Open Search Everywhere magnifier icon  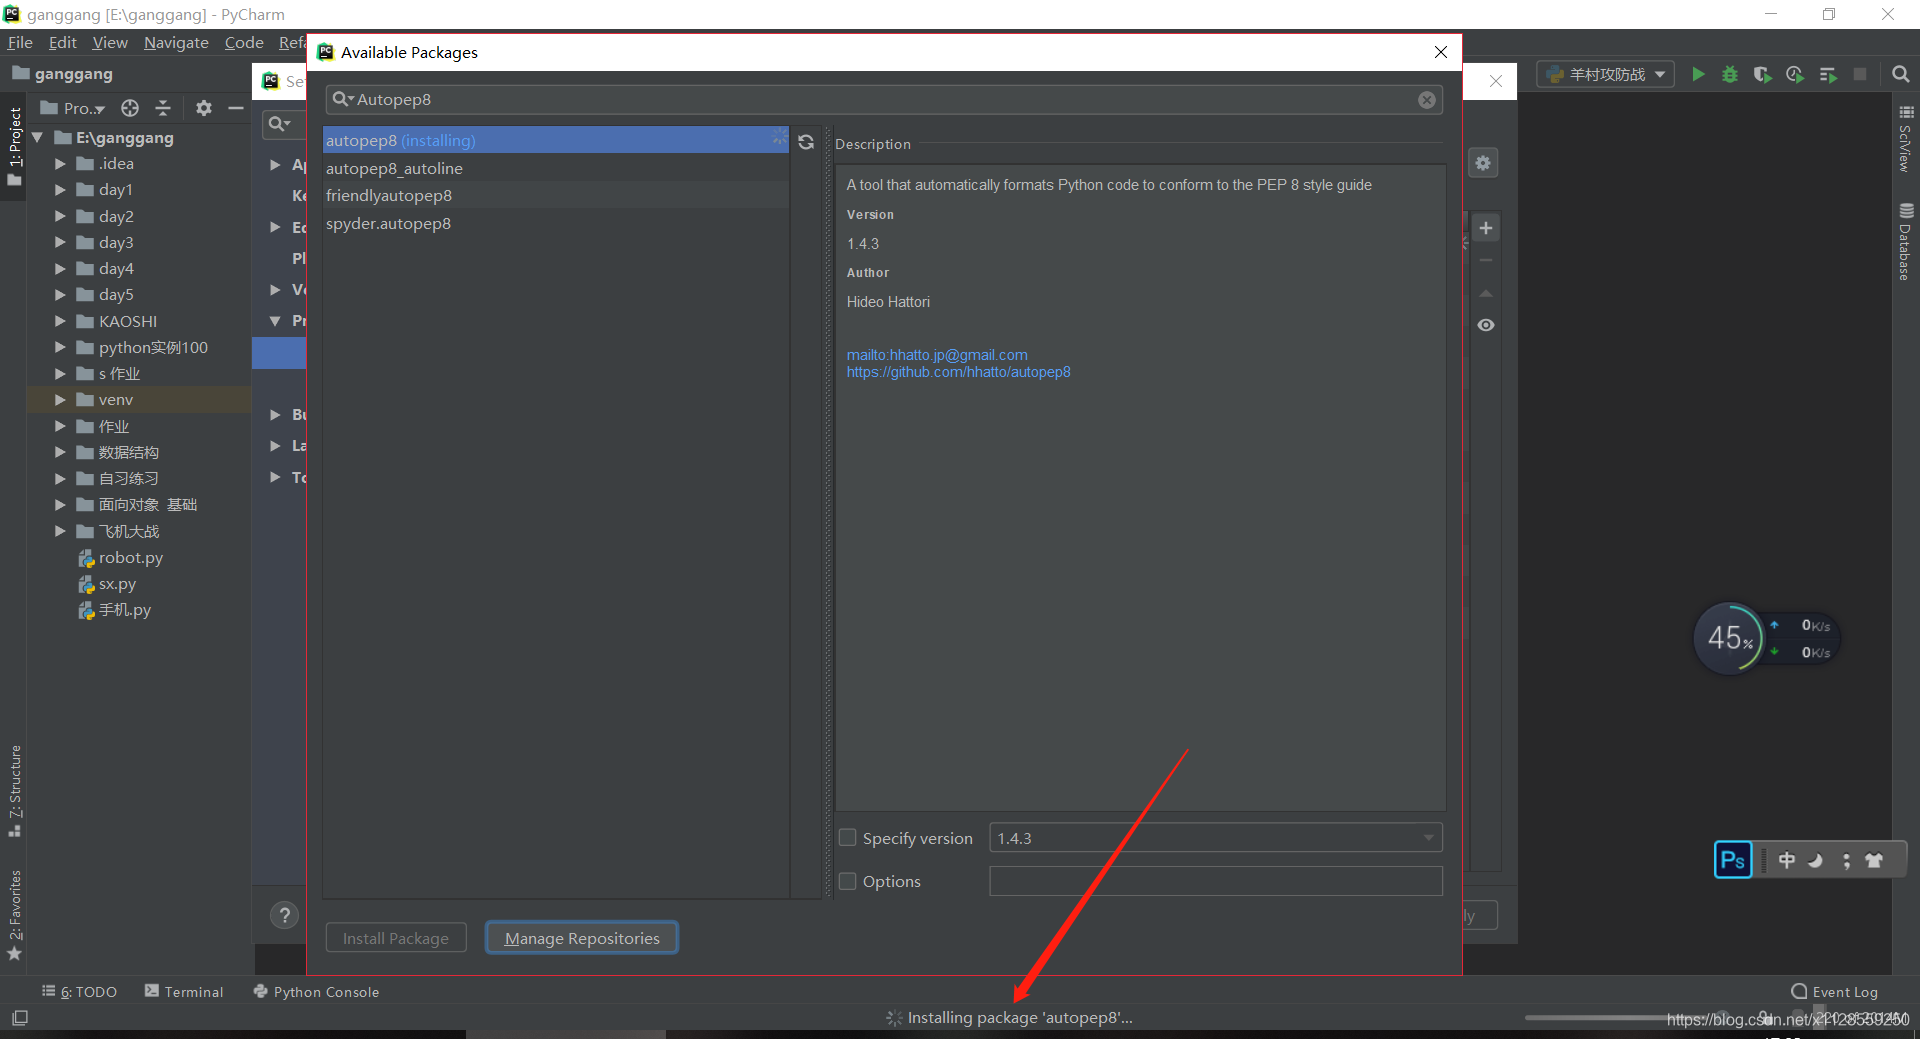(1901, 74)
